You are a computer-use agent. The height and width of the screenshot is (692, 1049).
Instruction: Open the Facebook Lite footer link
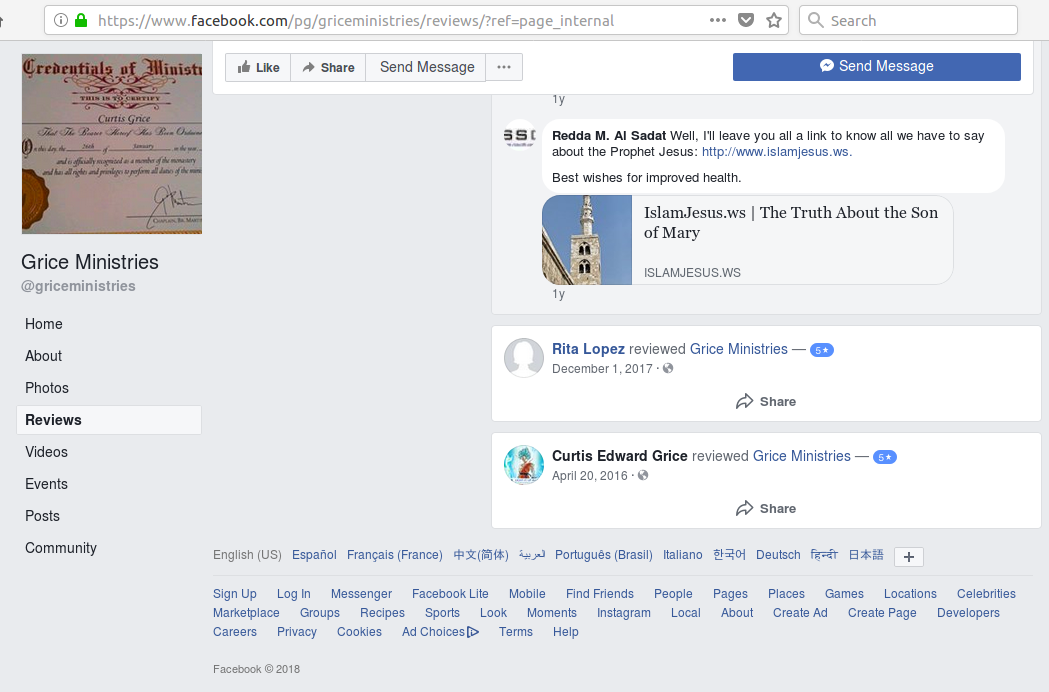pos(450,594)
